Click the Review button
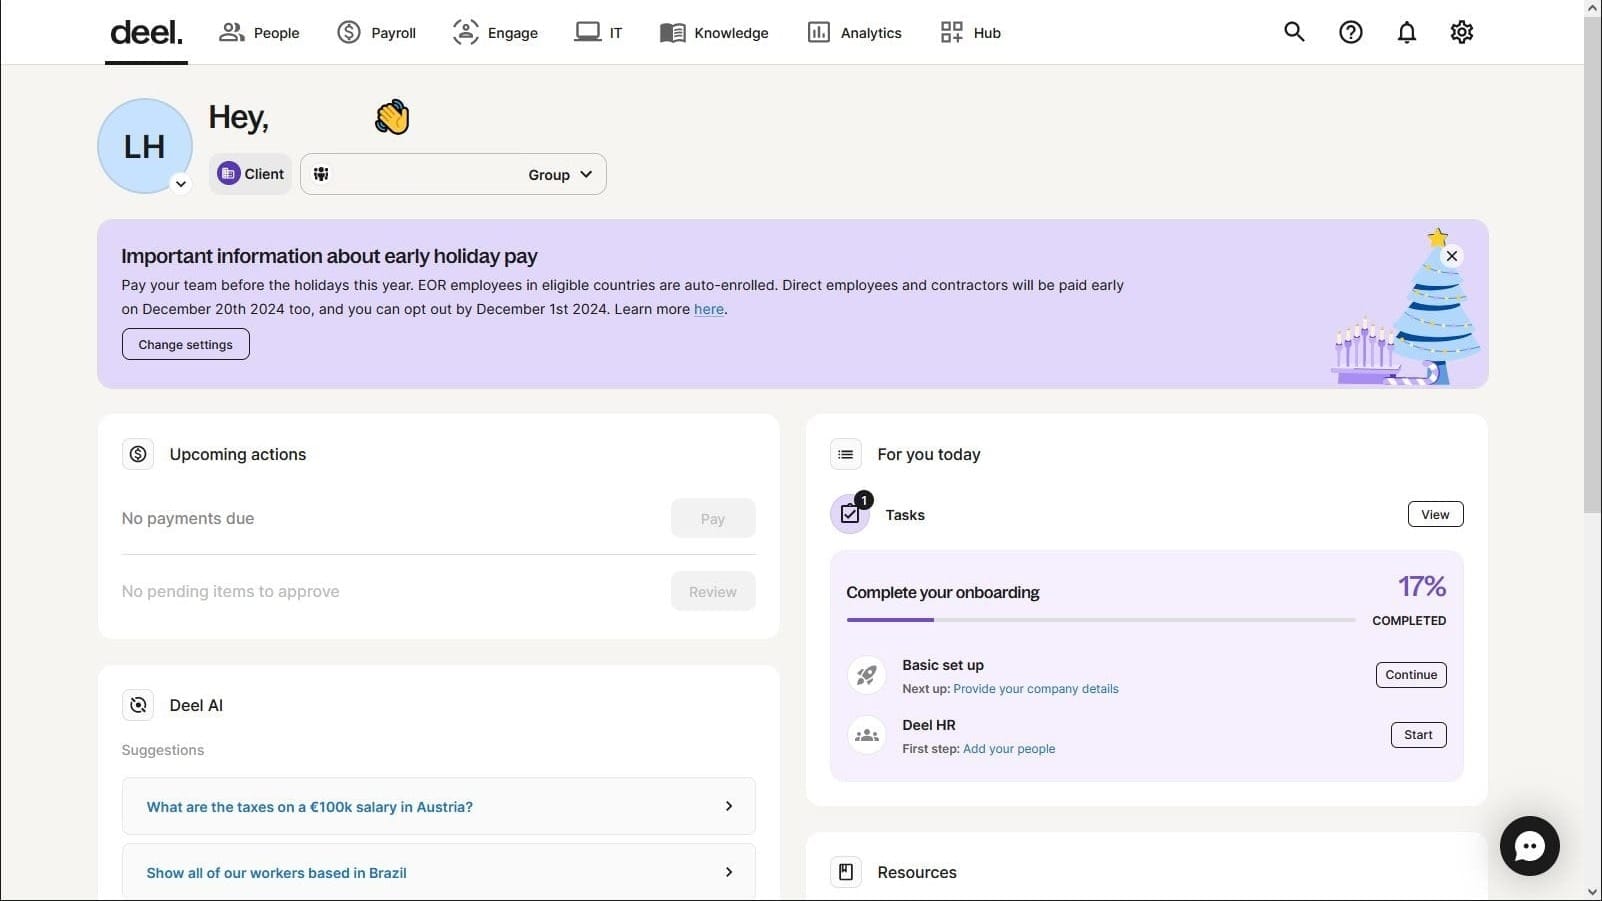The width and height of the screenshot is (1602, 901). click(713, 591)
